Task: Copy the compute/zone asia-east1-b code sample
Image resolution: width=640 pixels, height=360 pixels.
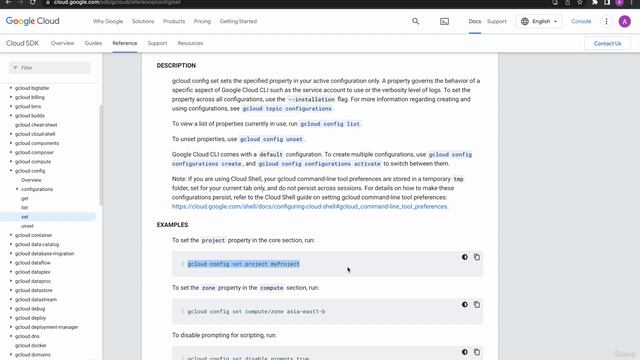Action: click(477, 304)
